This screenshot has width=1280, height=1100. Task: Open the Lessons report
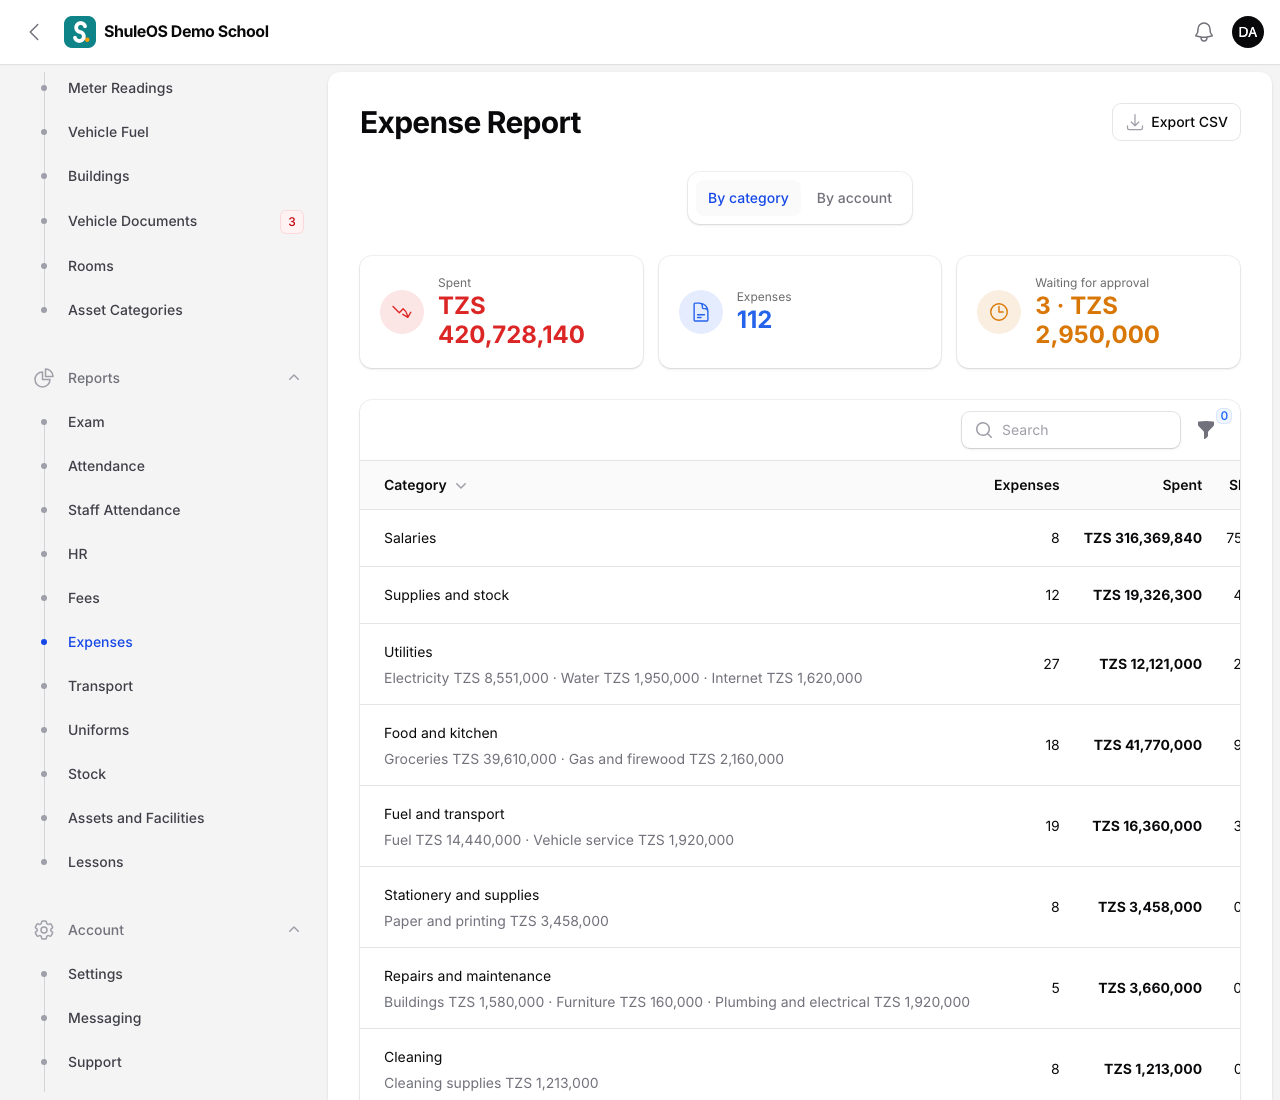pyautogui.click(x=96, y=862)
